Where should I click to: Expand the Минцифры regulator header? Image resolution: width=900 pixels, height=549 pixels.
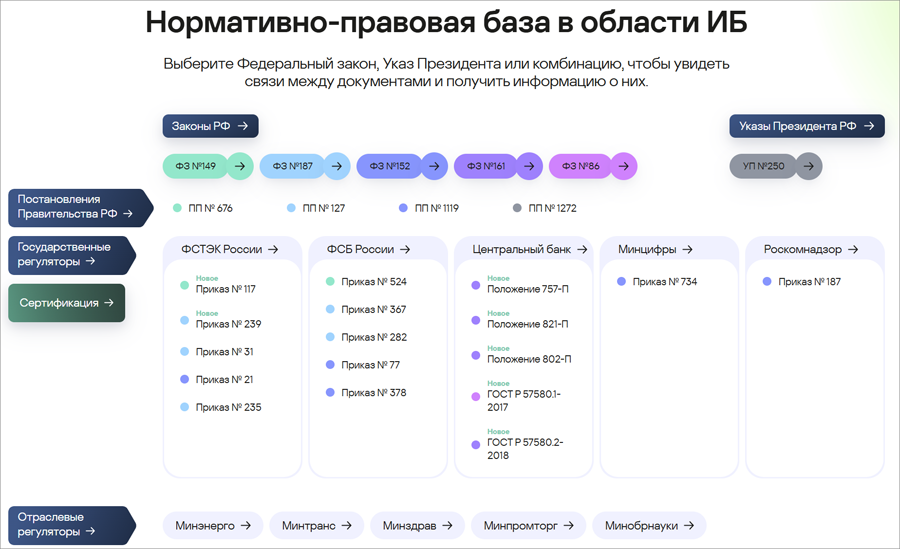tap(655, 249)
